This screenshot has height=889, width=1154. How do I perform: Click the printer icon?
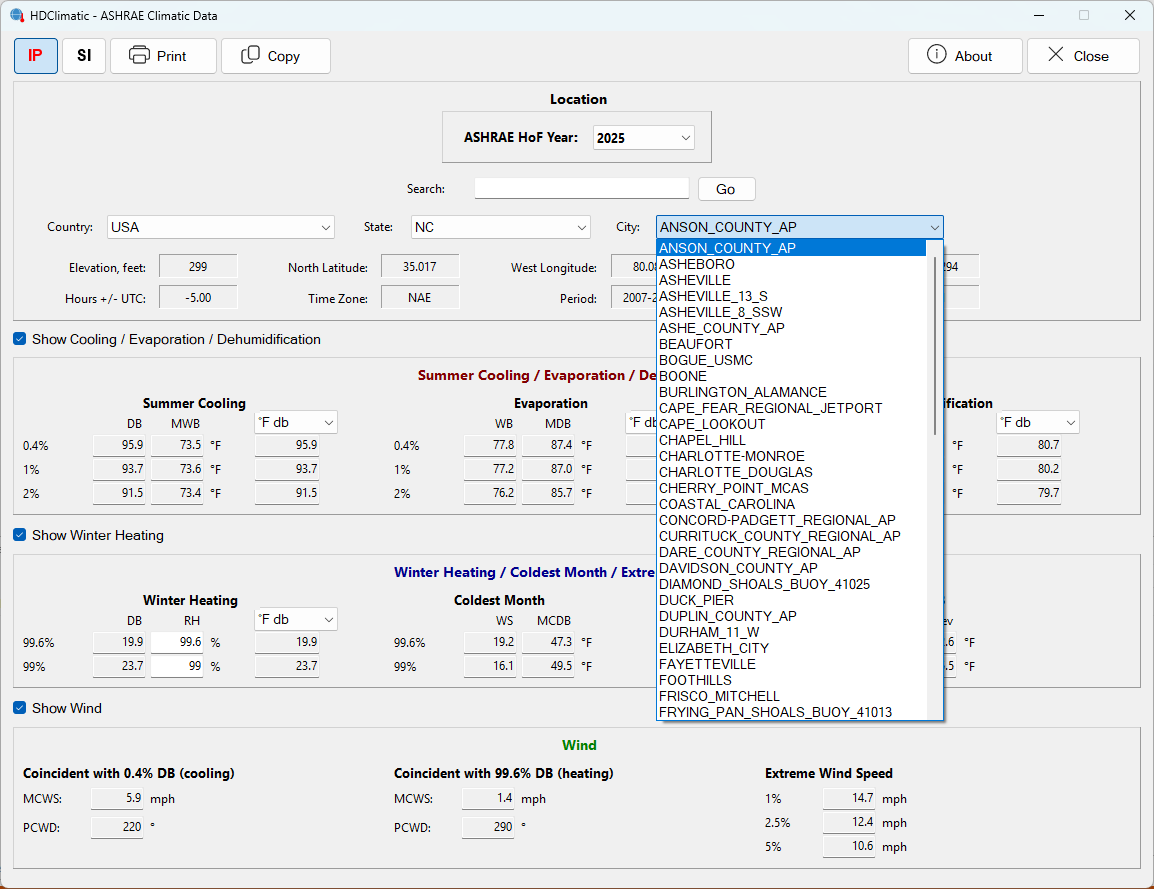point(139,55)
